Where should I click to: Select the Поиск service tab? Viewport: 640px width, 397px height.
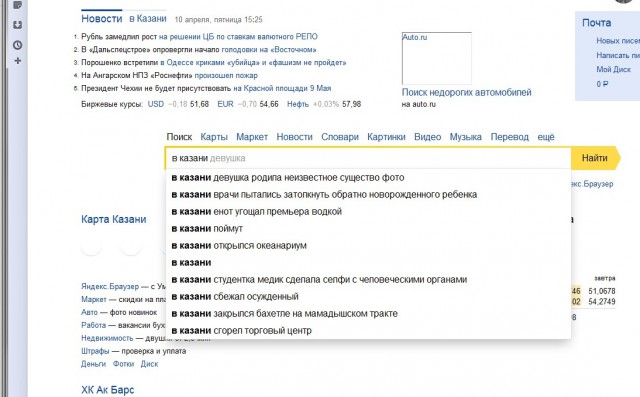(x=179, y=137)
